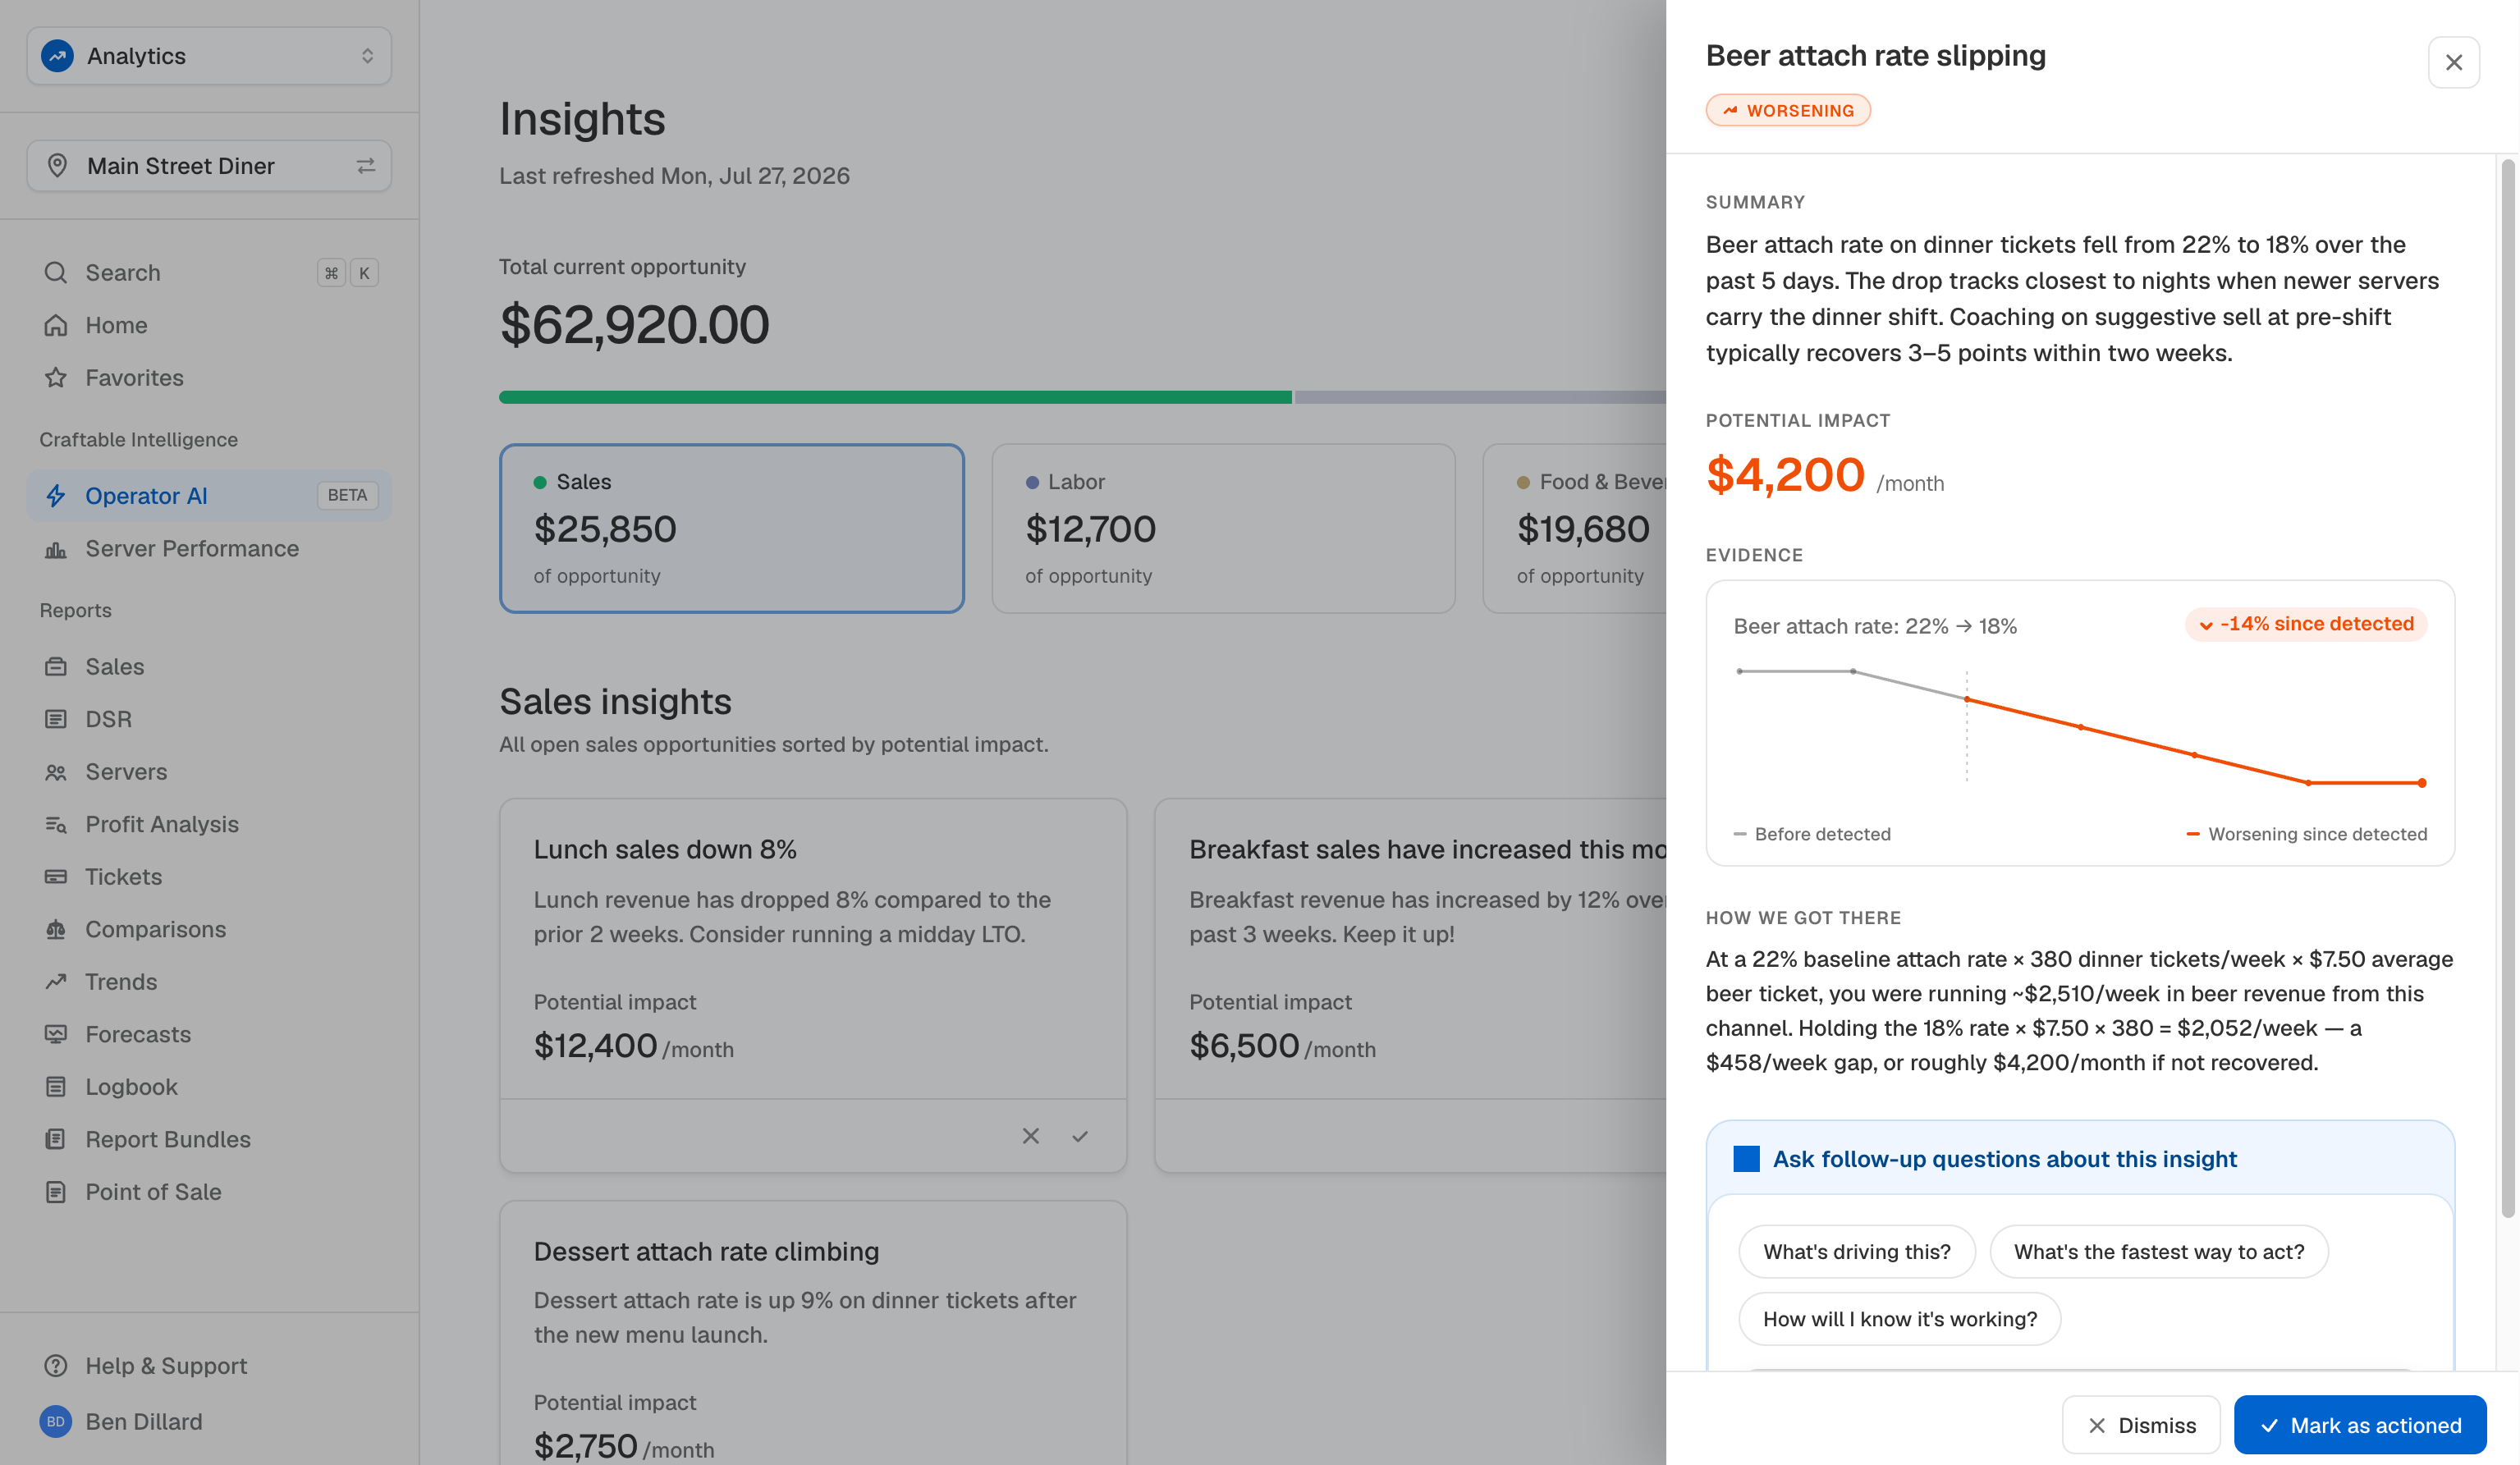Open Comparisons report

point(209,930)
